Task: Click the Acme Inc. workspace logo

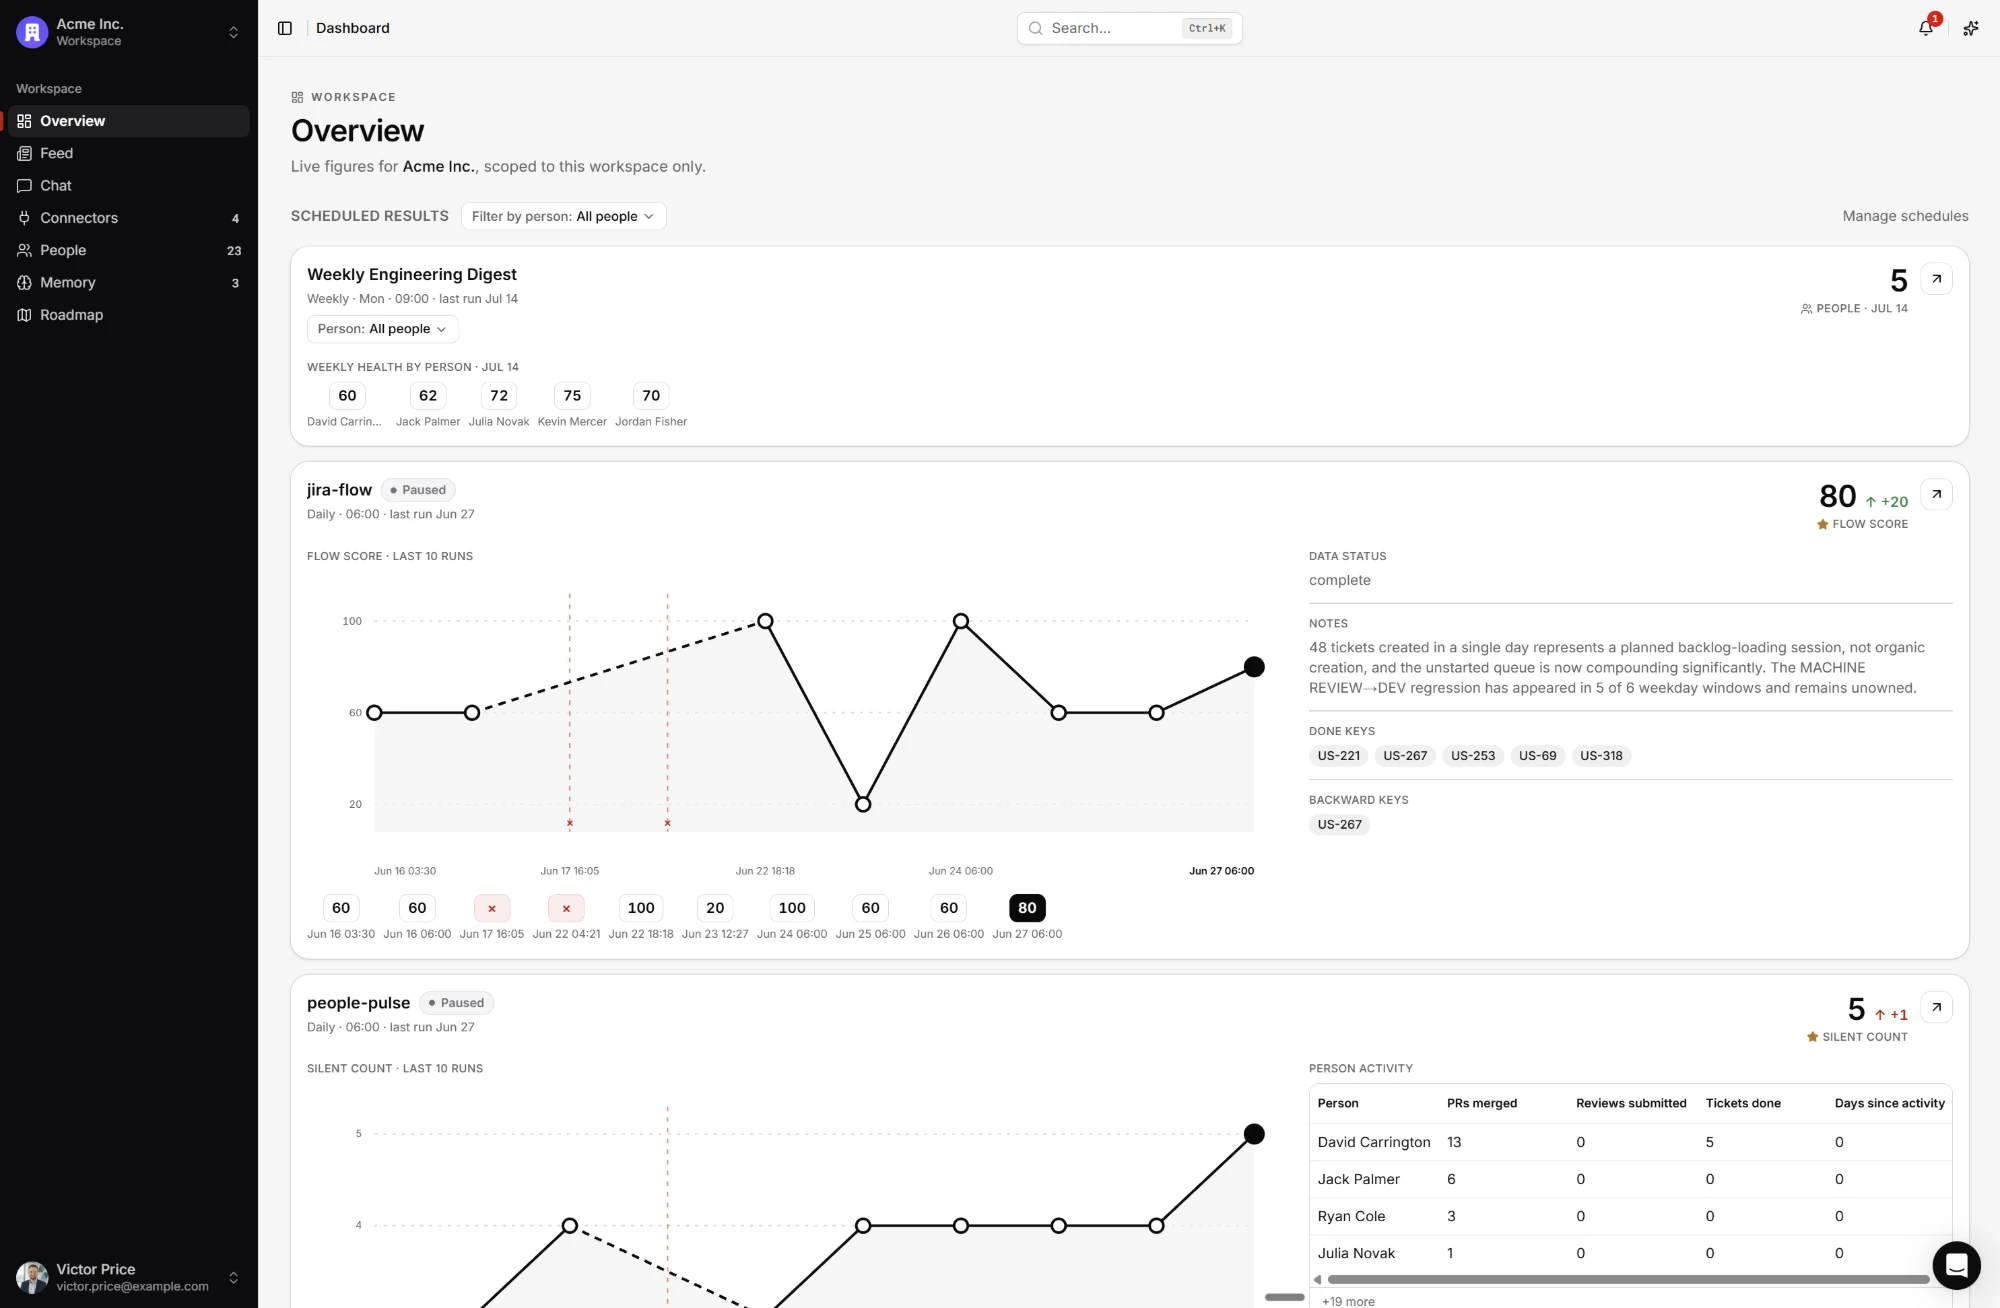Action: tap(32, 32)
